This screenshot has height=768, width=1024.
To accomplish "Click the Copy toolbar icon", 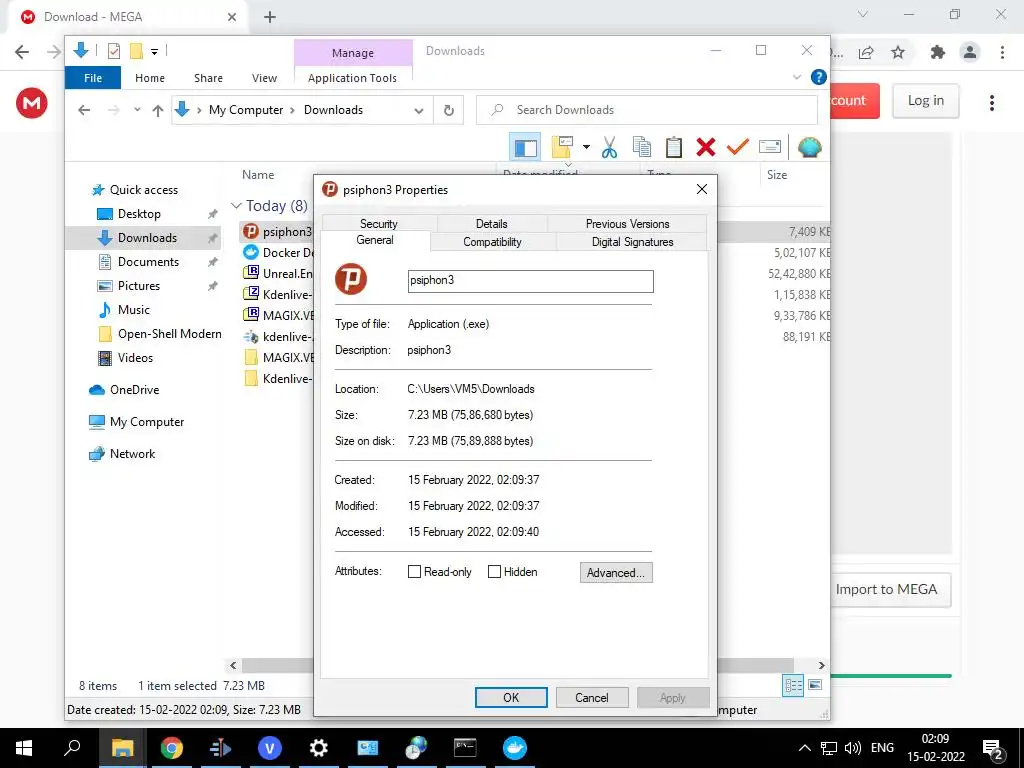I will click(x=642, y=148).
